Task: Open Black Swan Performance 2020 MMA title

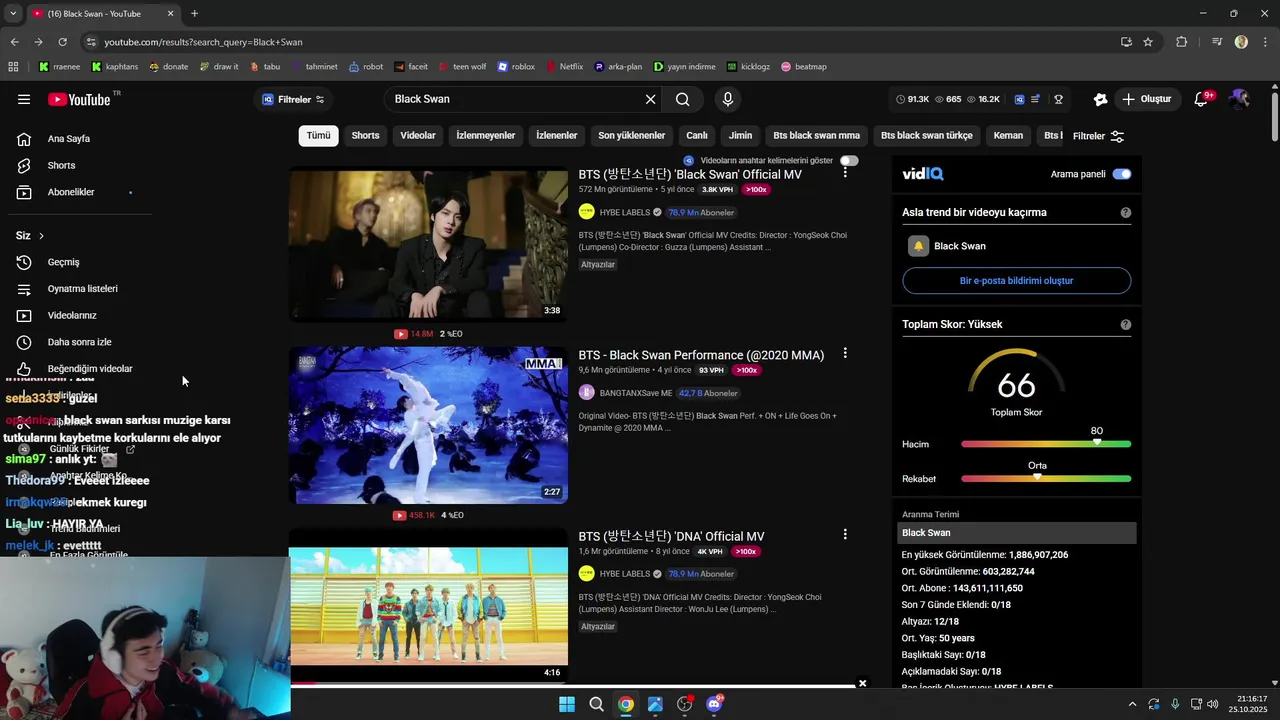Action: [701, 355]
